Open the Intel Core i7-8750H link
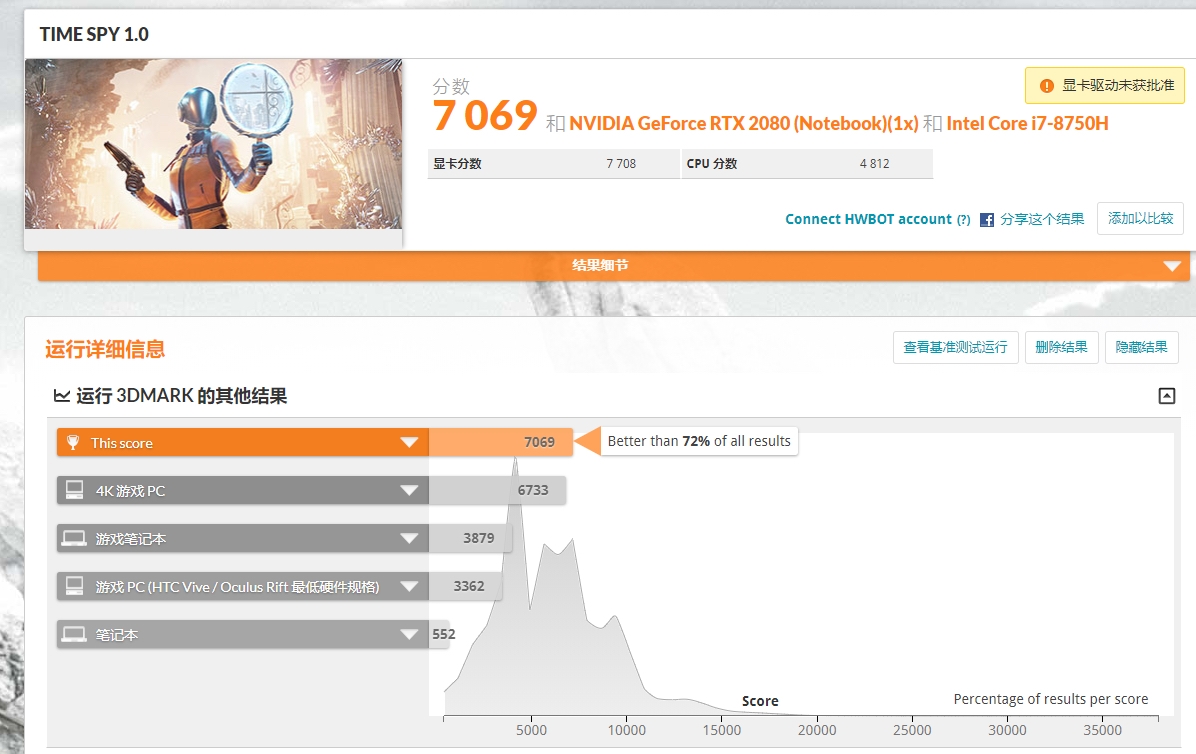The image size is (1196, 754). coord(1027,124)
